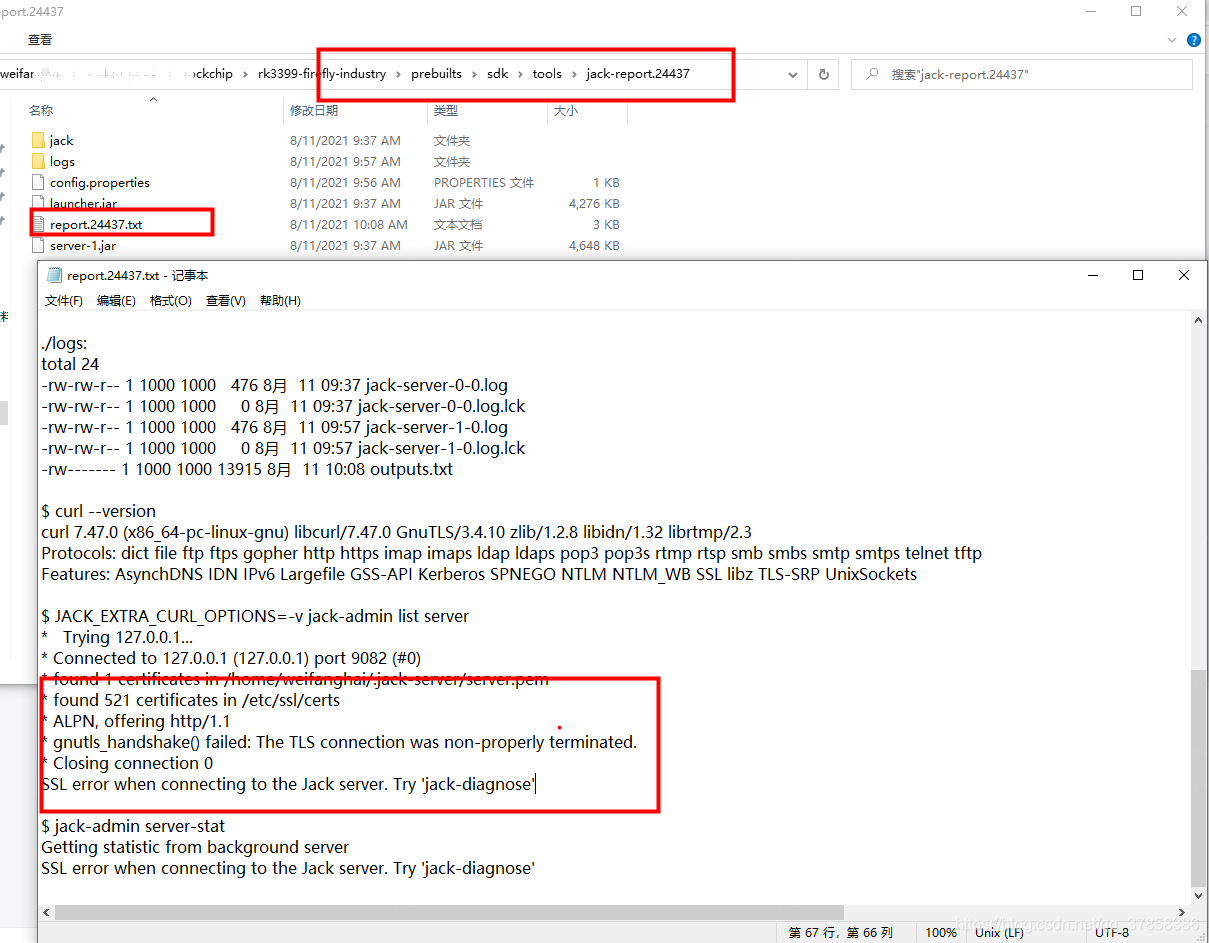
Task: Click the 100% zoom indicator in status bar
Action: coord(940,932)
